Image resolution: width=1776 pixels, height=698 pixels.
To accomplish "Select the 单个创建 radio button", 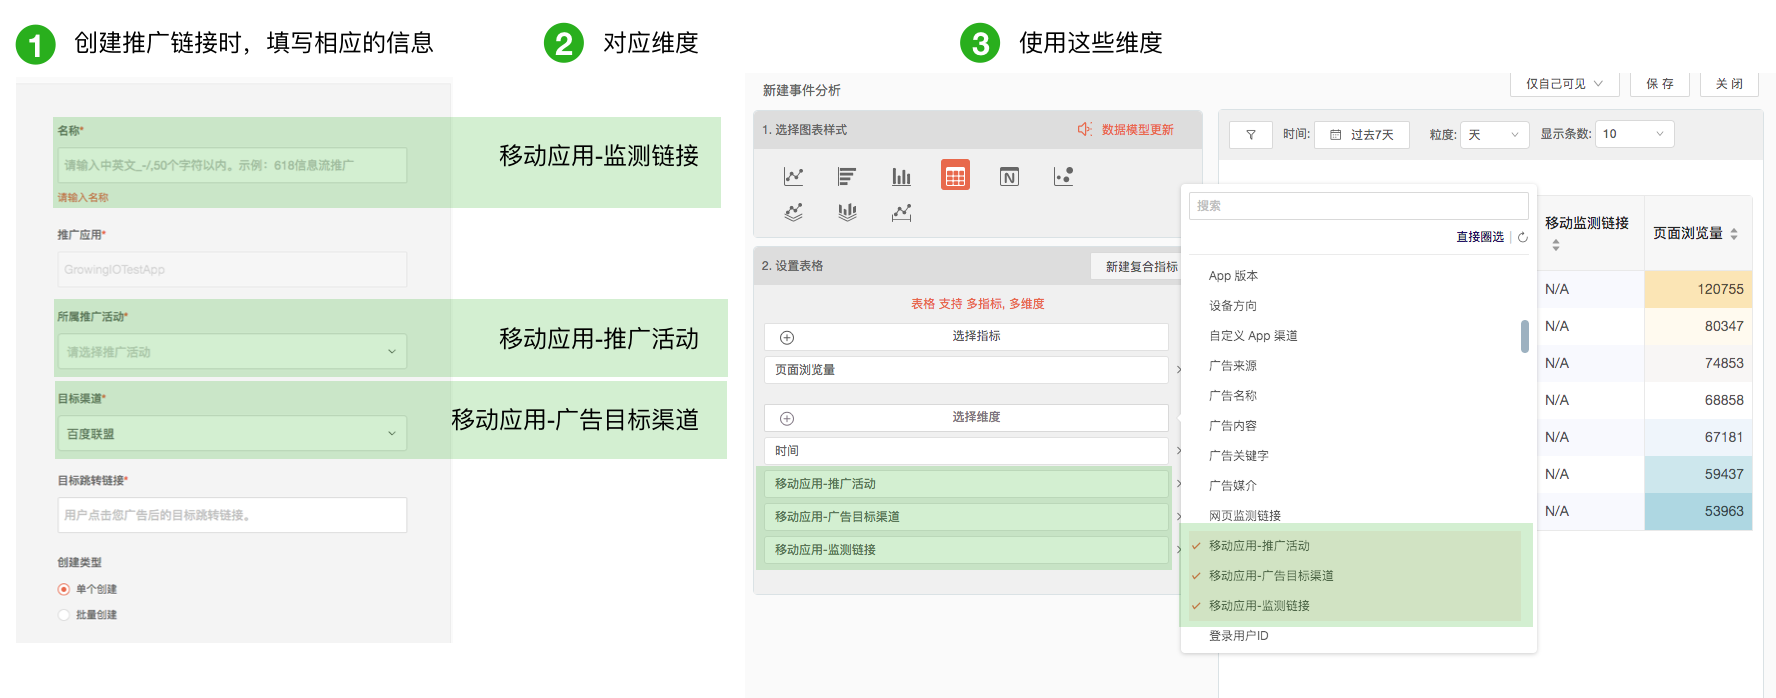I will (64, 589).
